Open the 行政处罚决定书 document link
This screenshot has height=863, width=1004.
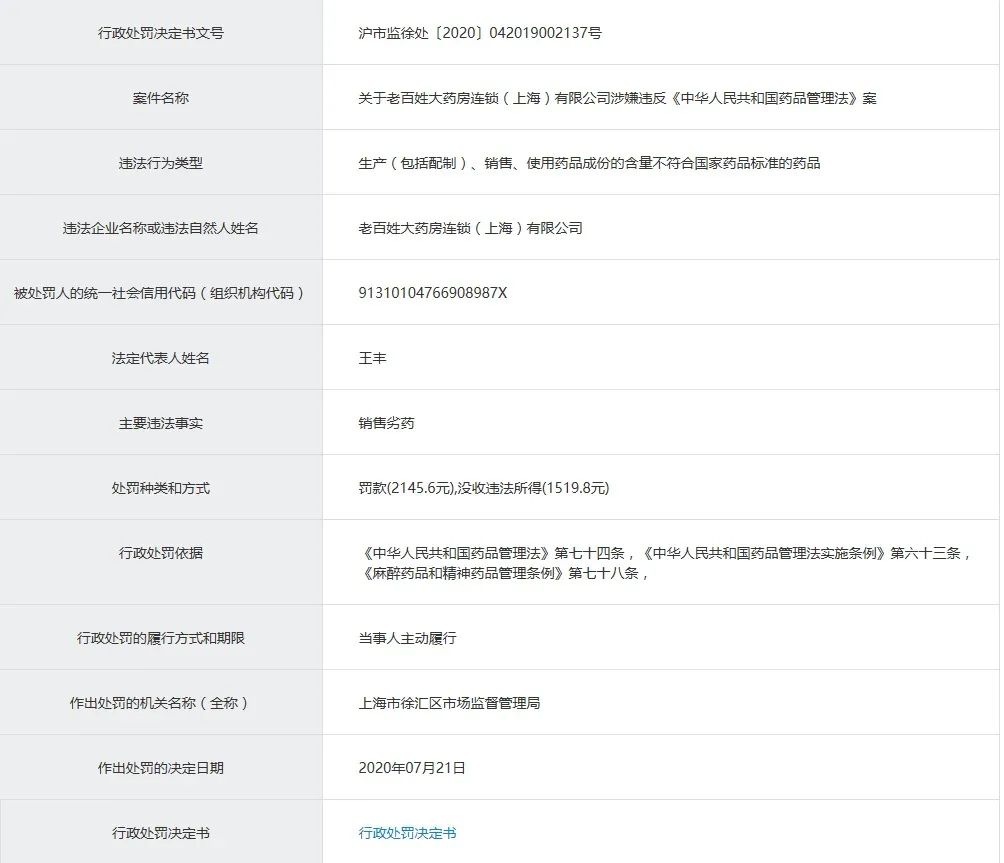[x=406, y=832]
